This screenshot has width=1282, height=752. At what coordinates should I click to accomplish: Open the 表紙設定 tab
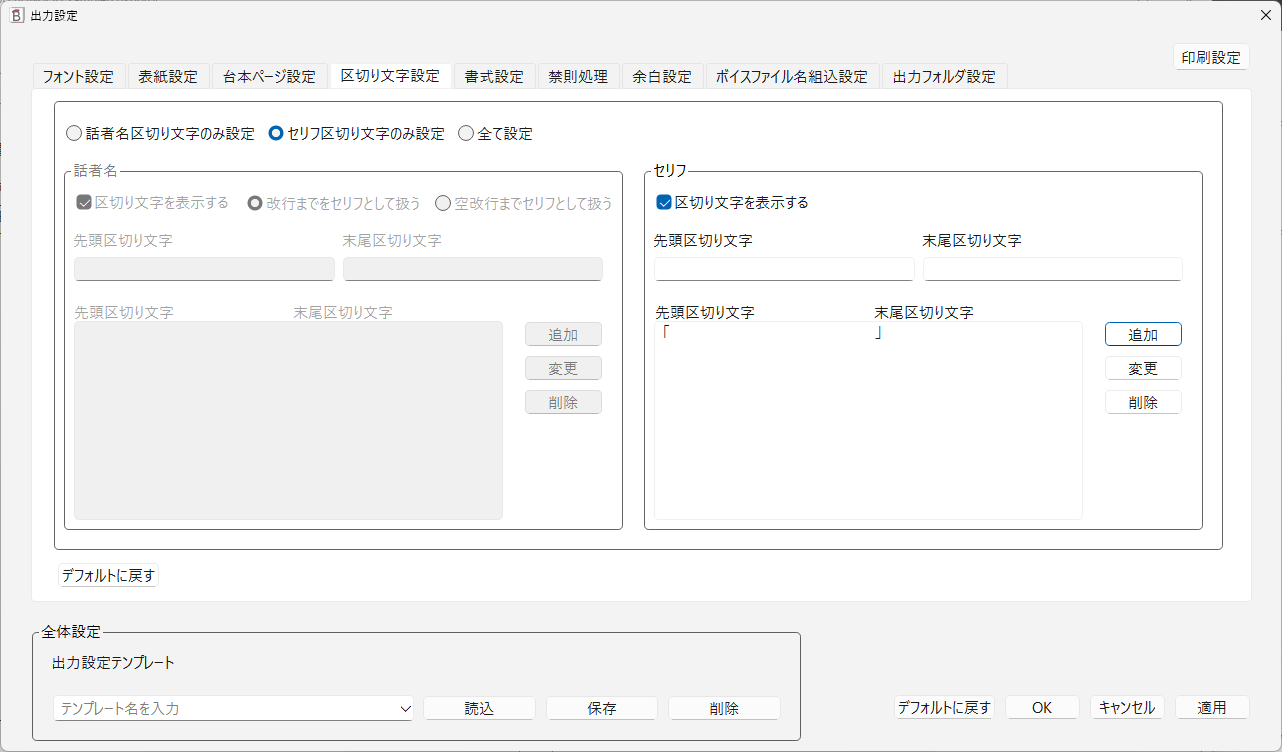pyautogui.click(x=169, y=75)
